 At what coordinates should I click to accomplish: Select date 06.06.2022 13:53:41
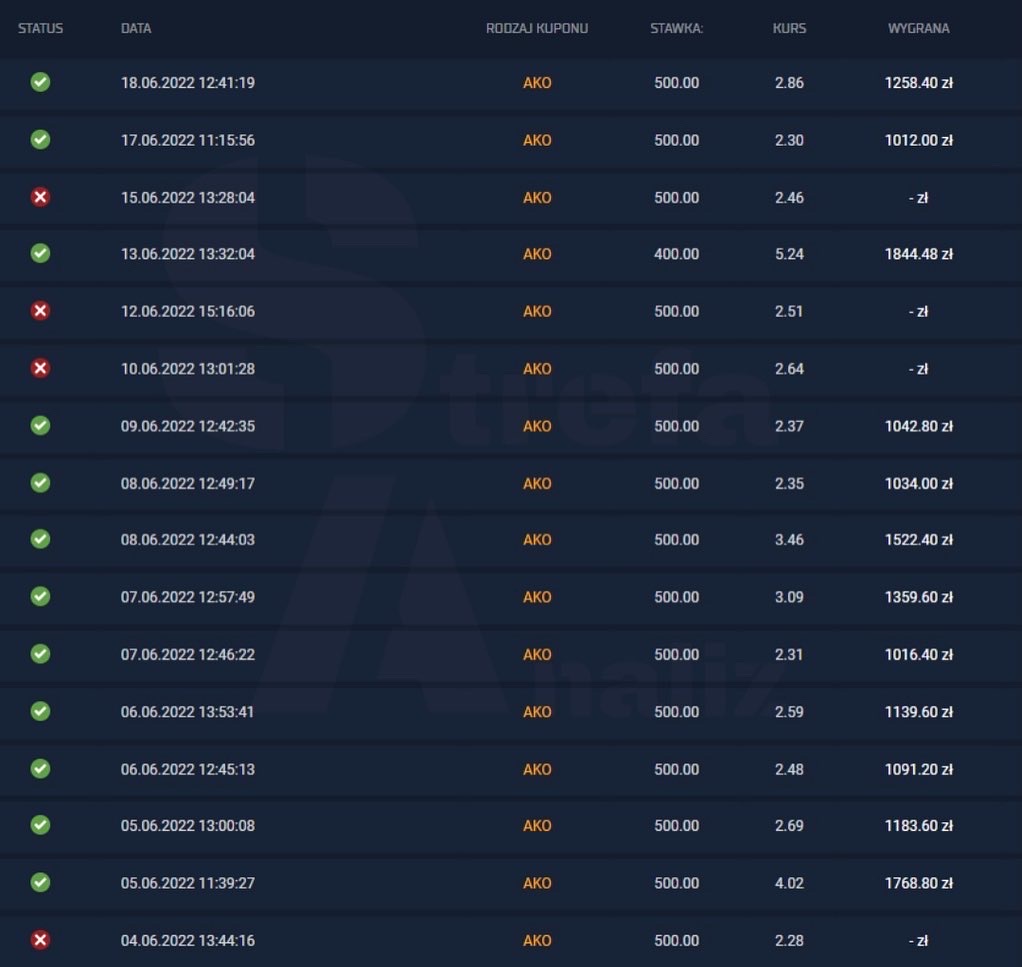[188, 712]
